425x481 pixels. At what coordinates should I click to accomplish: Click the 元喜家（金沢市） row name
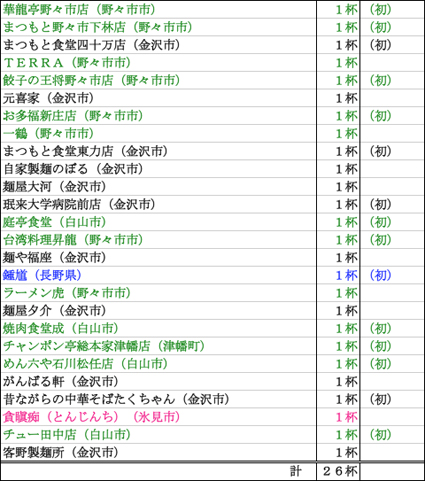click(x=49, y=98)
